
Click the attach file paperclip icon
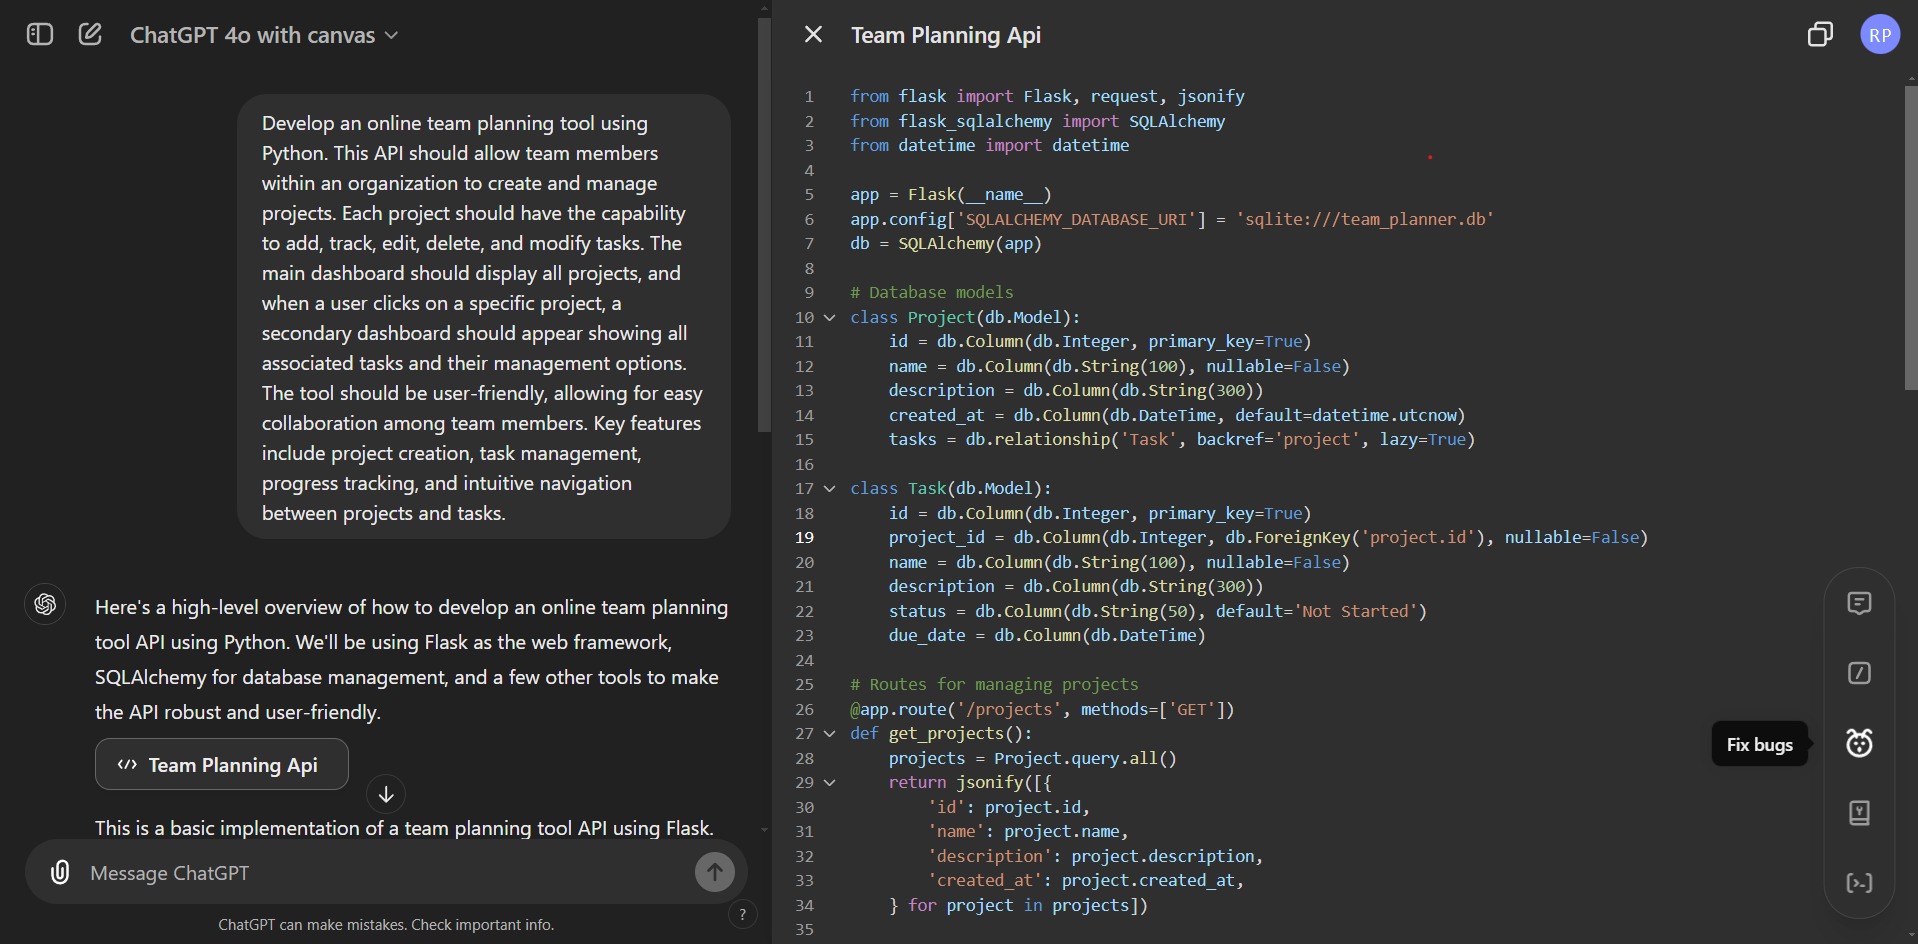(60, 872)
